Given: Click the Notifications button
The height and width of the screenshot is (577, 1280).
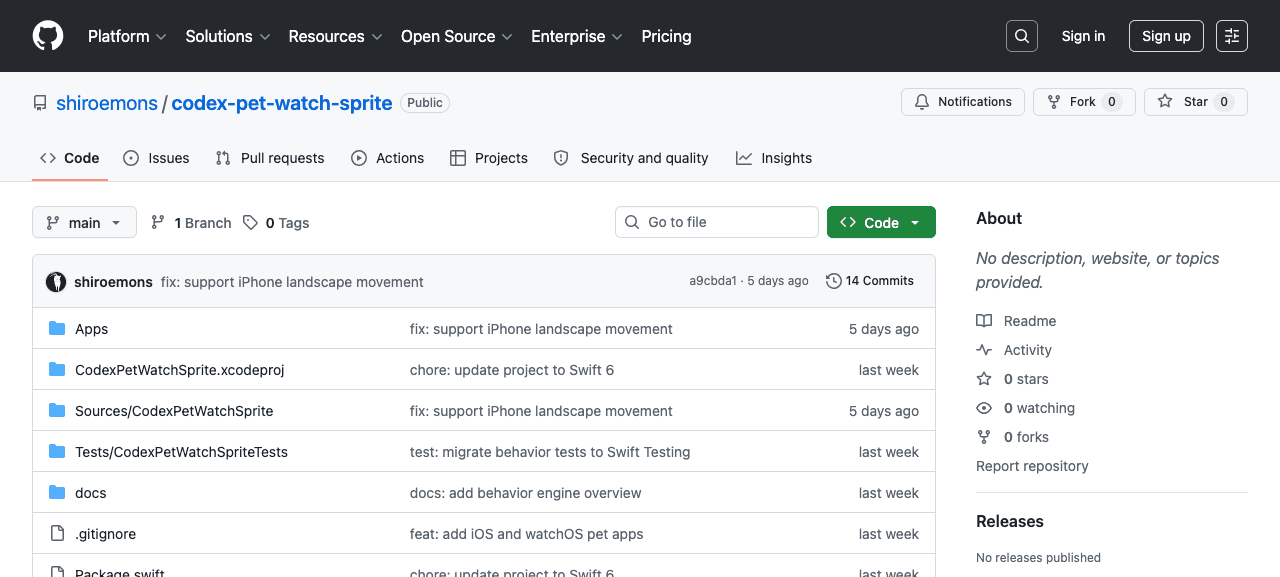Looking at the screenshot, I should (963, 102).
